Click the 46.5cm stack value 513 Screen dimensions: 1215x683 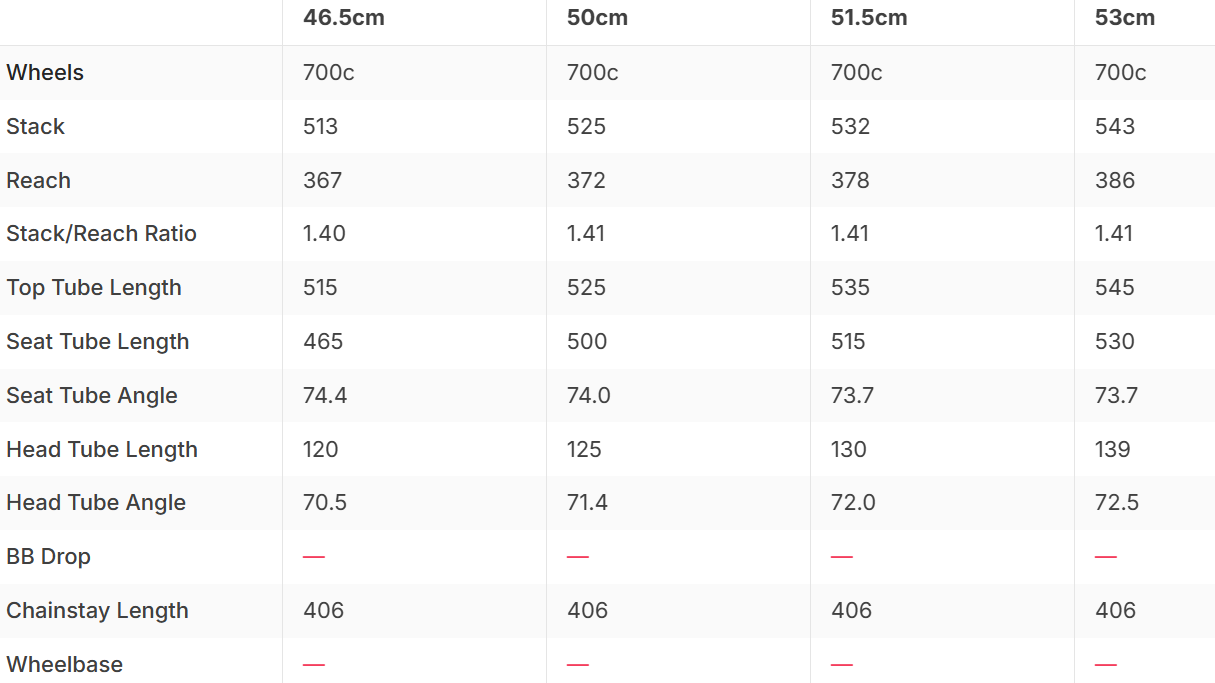[x=321, y=127]
